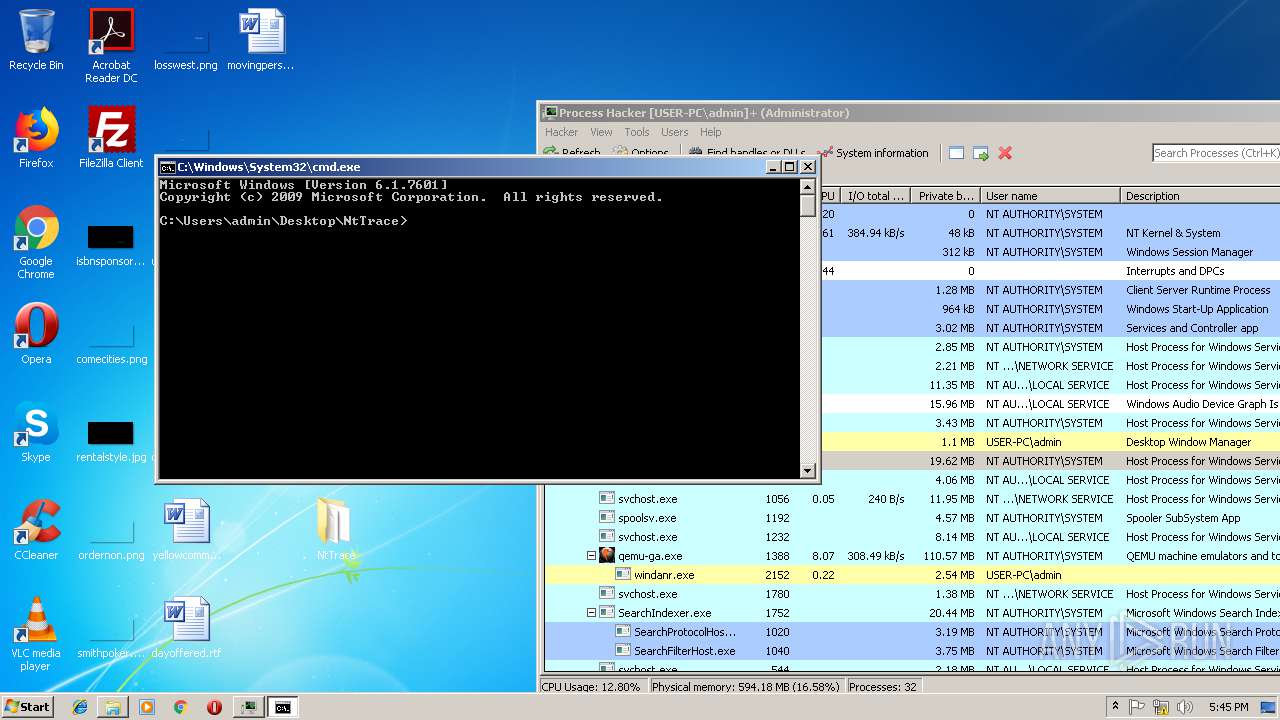Click inside the cmd.exe console prompt area

click(480, 330)
